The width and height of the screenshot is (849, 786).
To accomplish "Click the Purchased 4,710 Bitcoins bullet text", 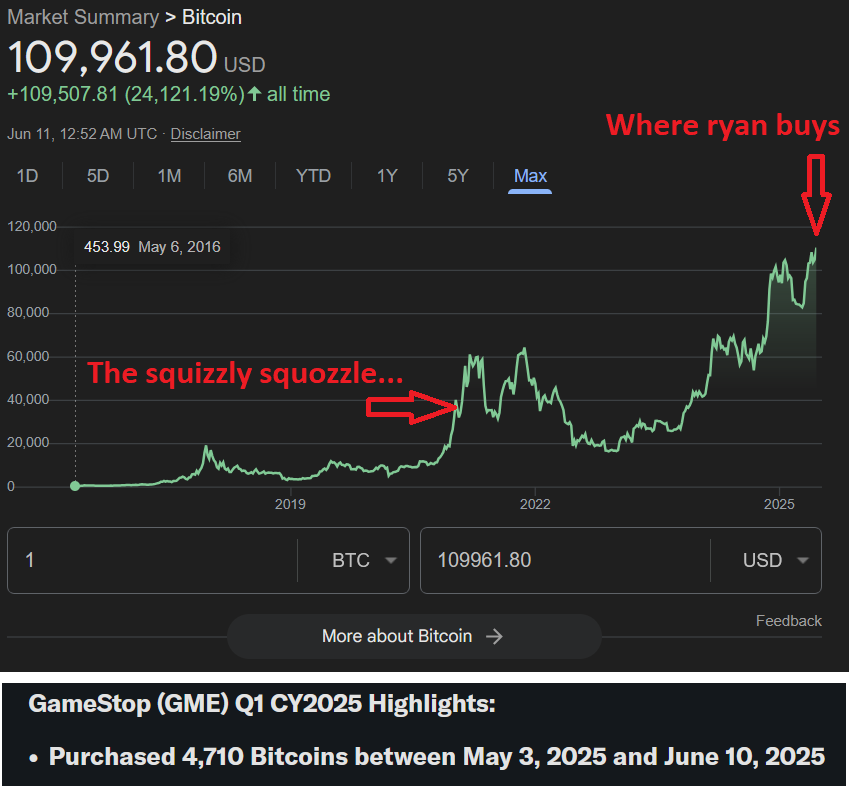I will (436, 756).
